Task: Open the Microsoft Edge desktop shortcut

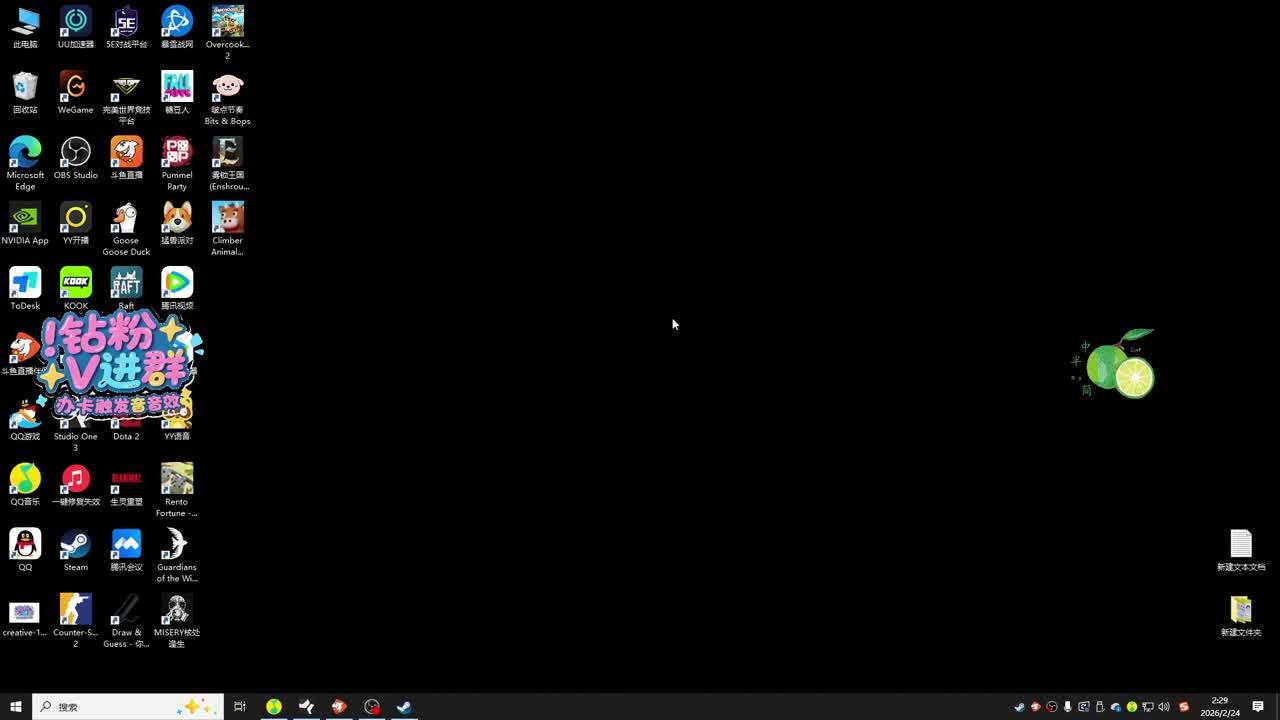Action: [25, 153]
